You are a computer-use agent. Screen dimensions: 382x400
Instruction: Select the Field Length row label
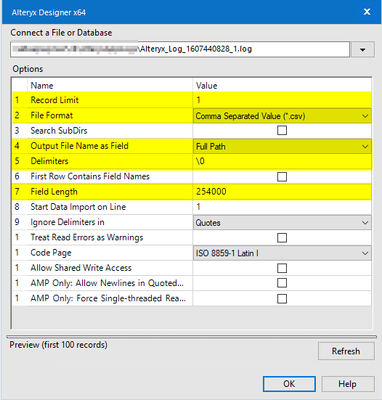[54, 192]
